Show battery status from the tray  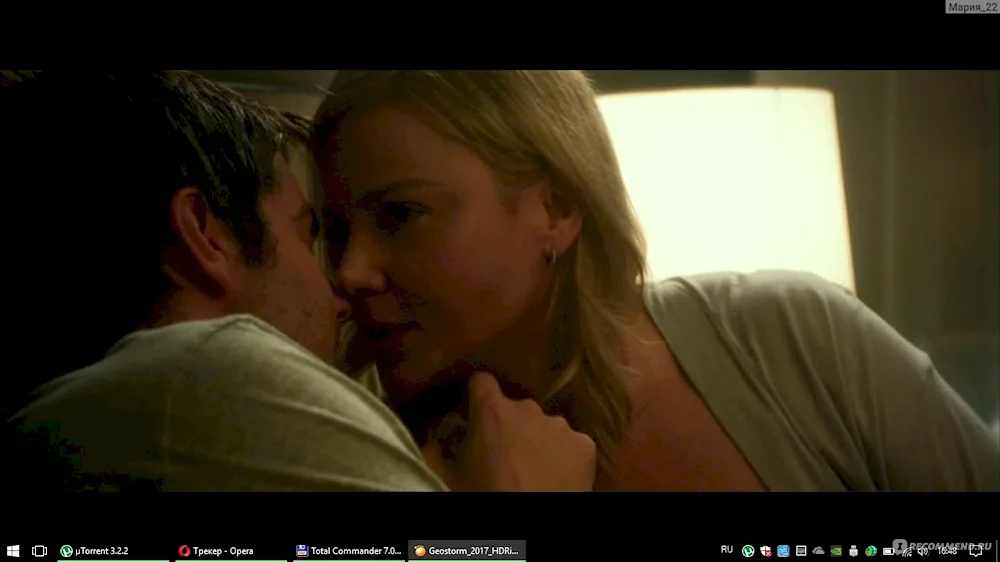click(x=888, y=551)
